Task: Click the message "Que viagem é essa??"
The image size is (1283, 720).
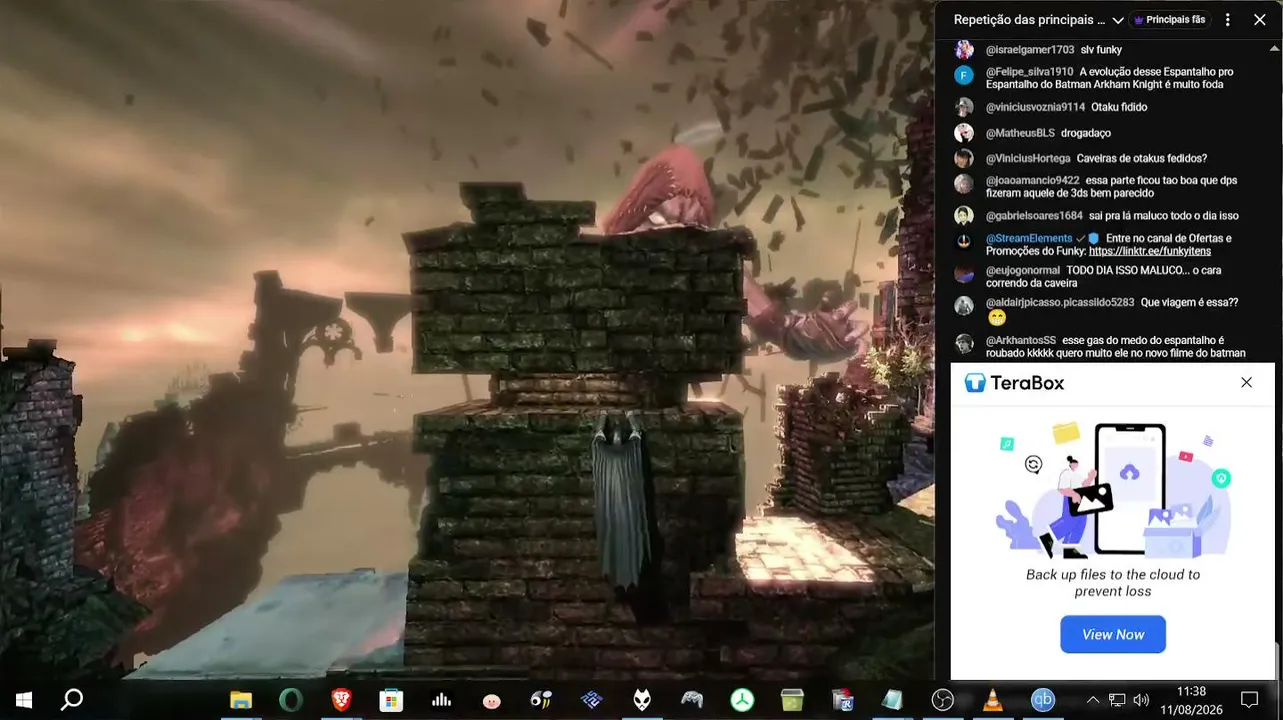Action: click(x=1189, y=302)
